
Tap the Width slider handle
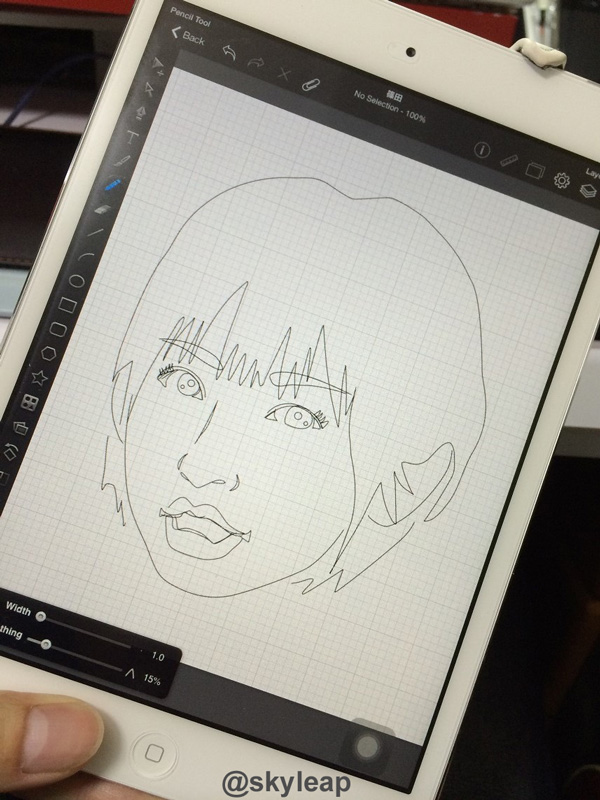pos(41,616)
